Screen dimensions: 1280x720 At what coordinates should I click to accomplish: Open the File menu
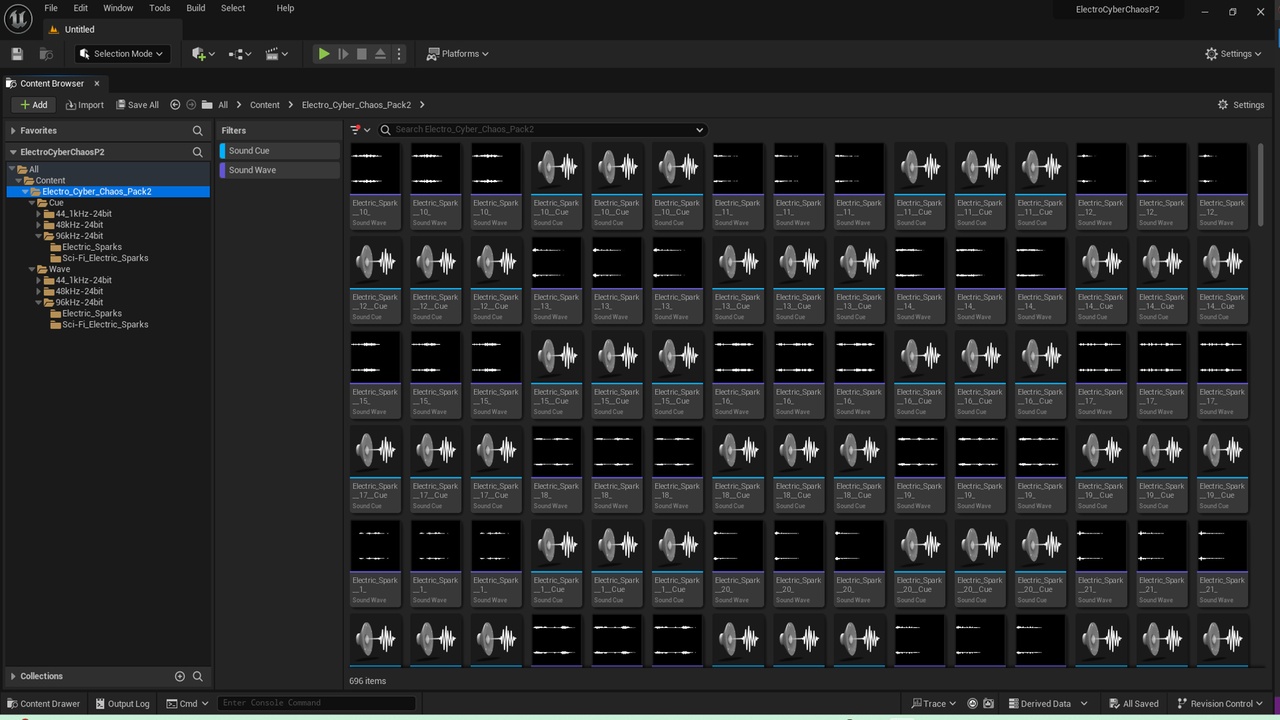pos(51,8)
